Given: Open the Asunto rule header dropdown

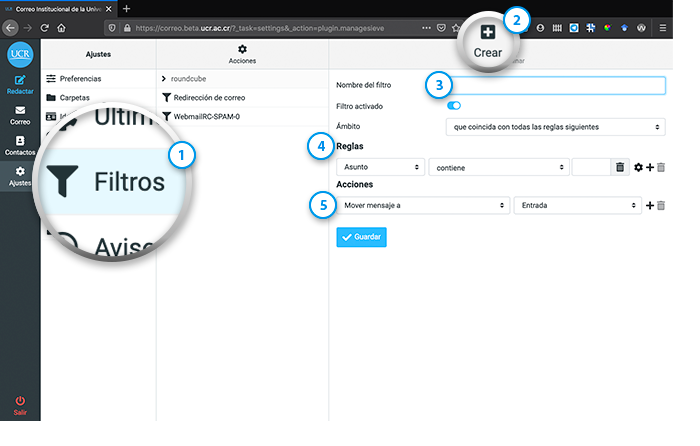Looking at the screenshot, I should point(381,167).
